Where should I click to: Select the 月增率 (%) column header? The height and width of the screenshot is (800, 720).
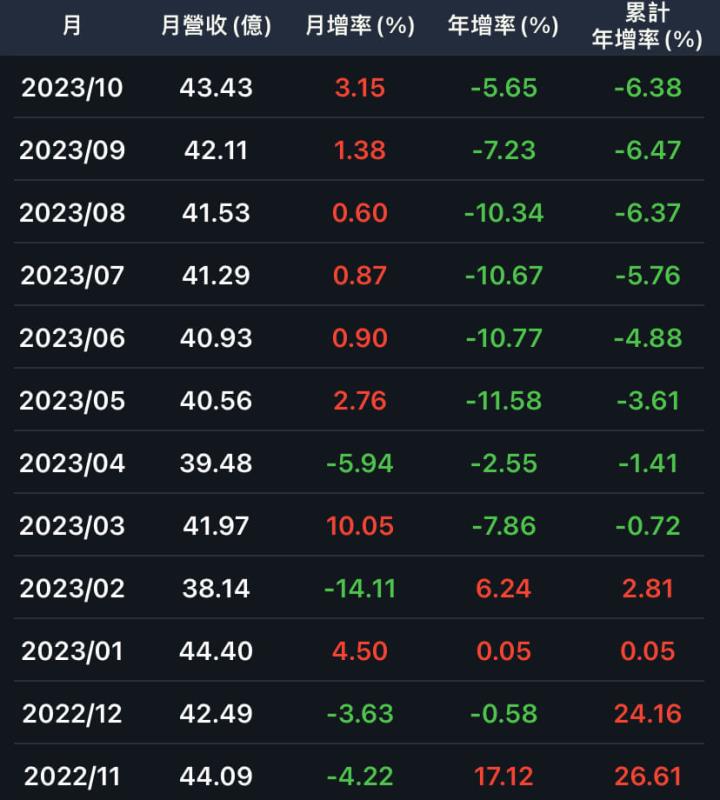pyautogui.click(x=360, y=26)
